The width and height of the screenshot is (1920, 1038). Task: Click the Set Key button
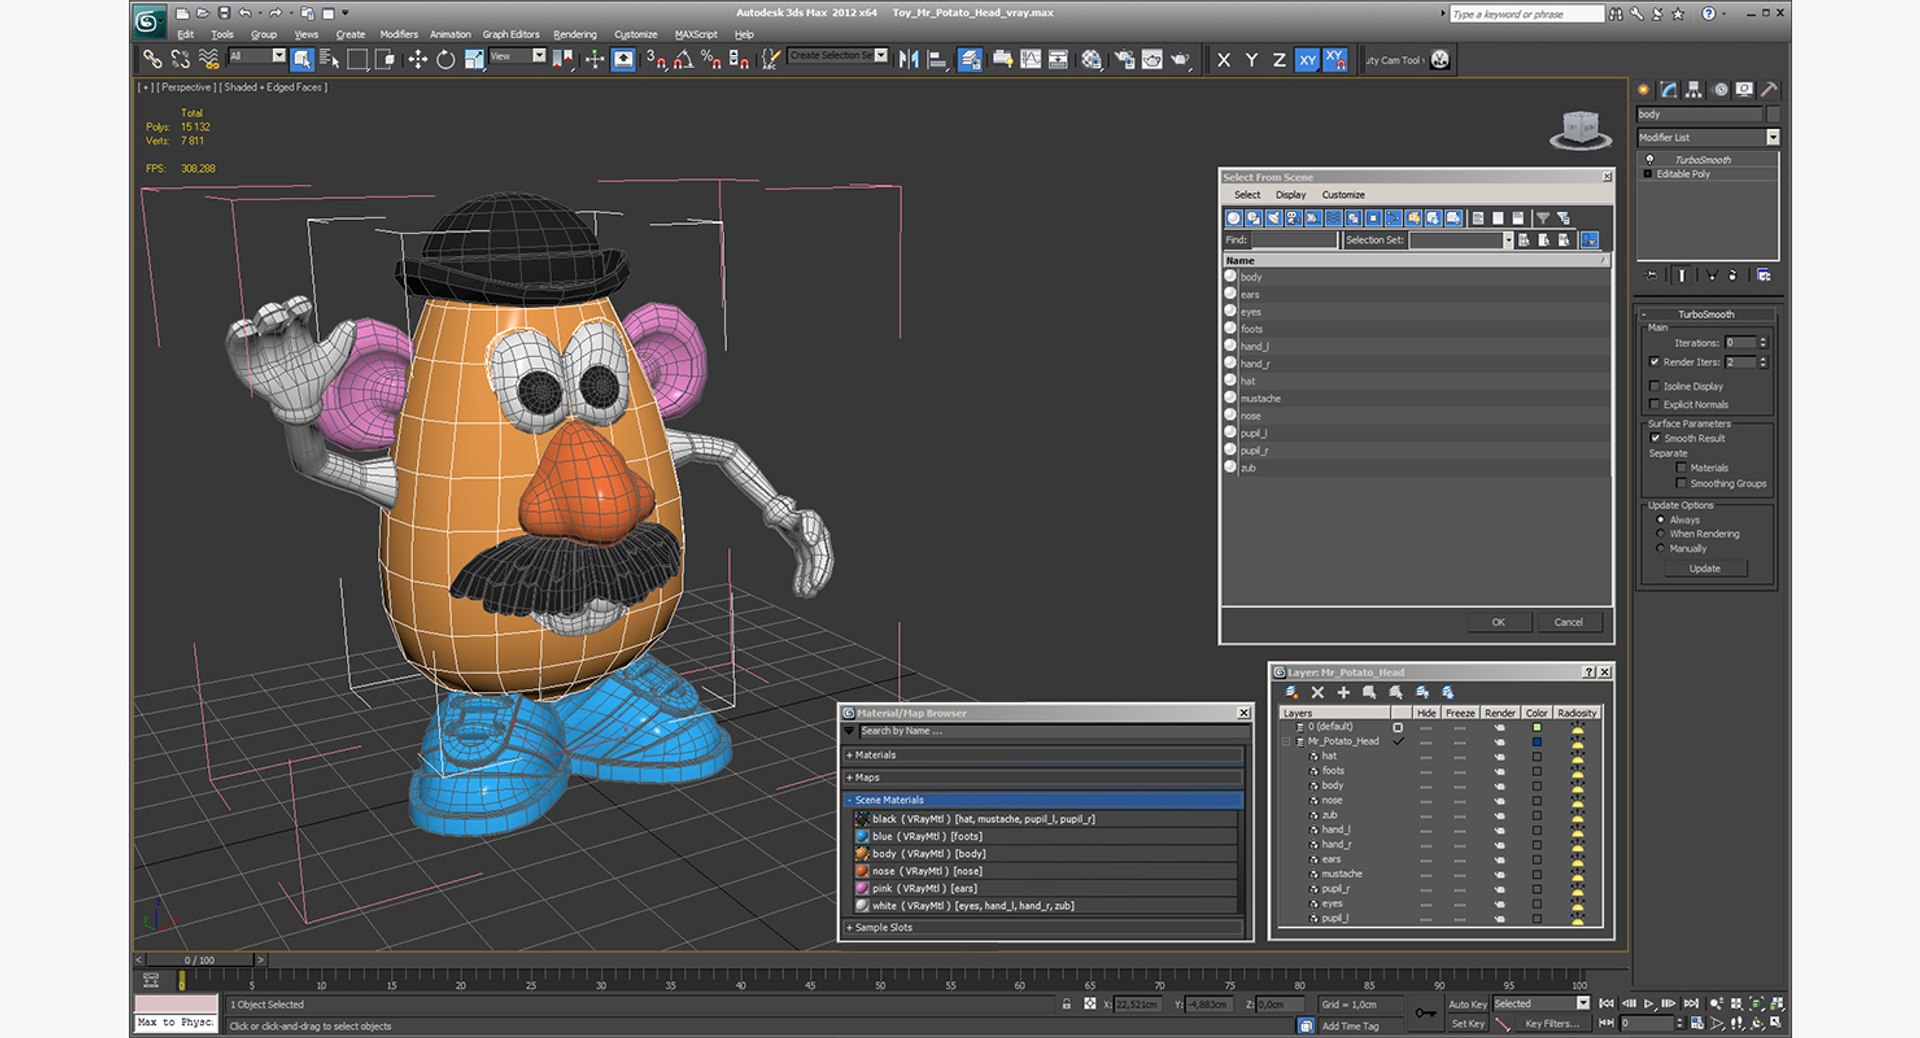point(1467,1024)
